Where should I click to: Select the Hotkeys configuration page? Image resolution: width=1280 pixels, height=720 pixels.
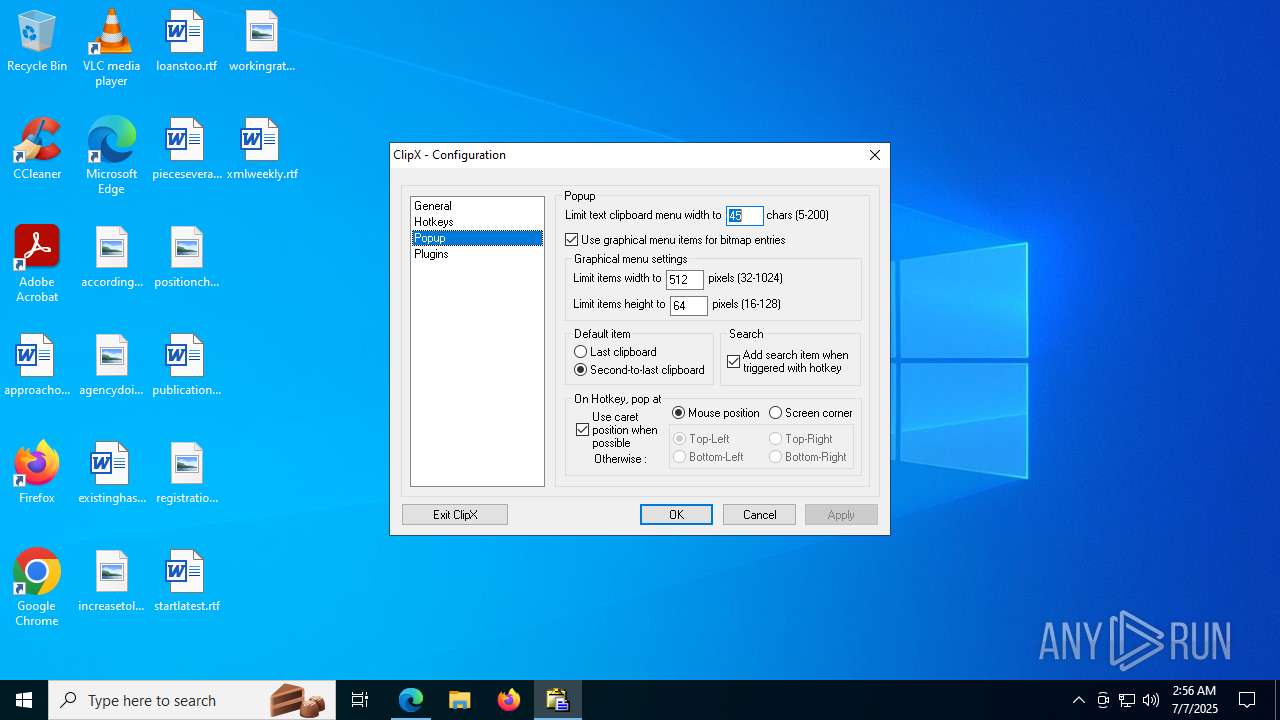[477, 222]
